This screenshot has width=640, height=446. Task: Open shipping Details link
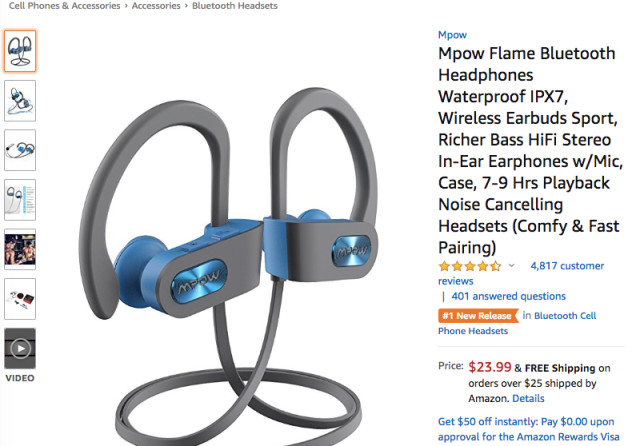pos(528,399)
